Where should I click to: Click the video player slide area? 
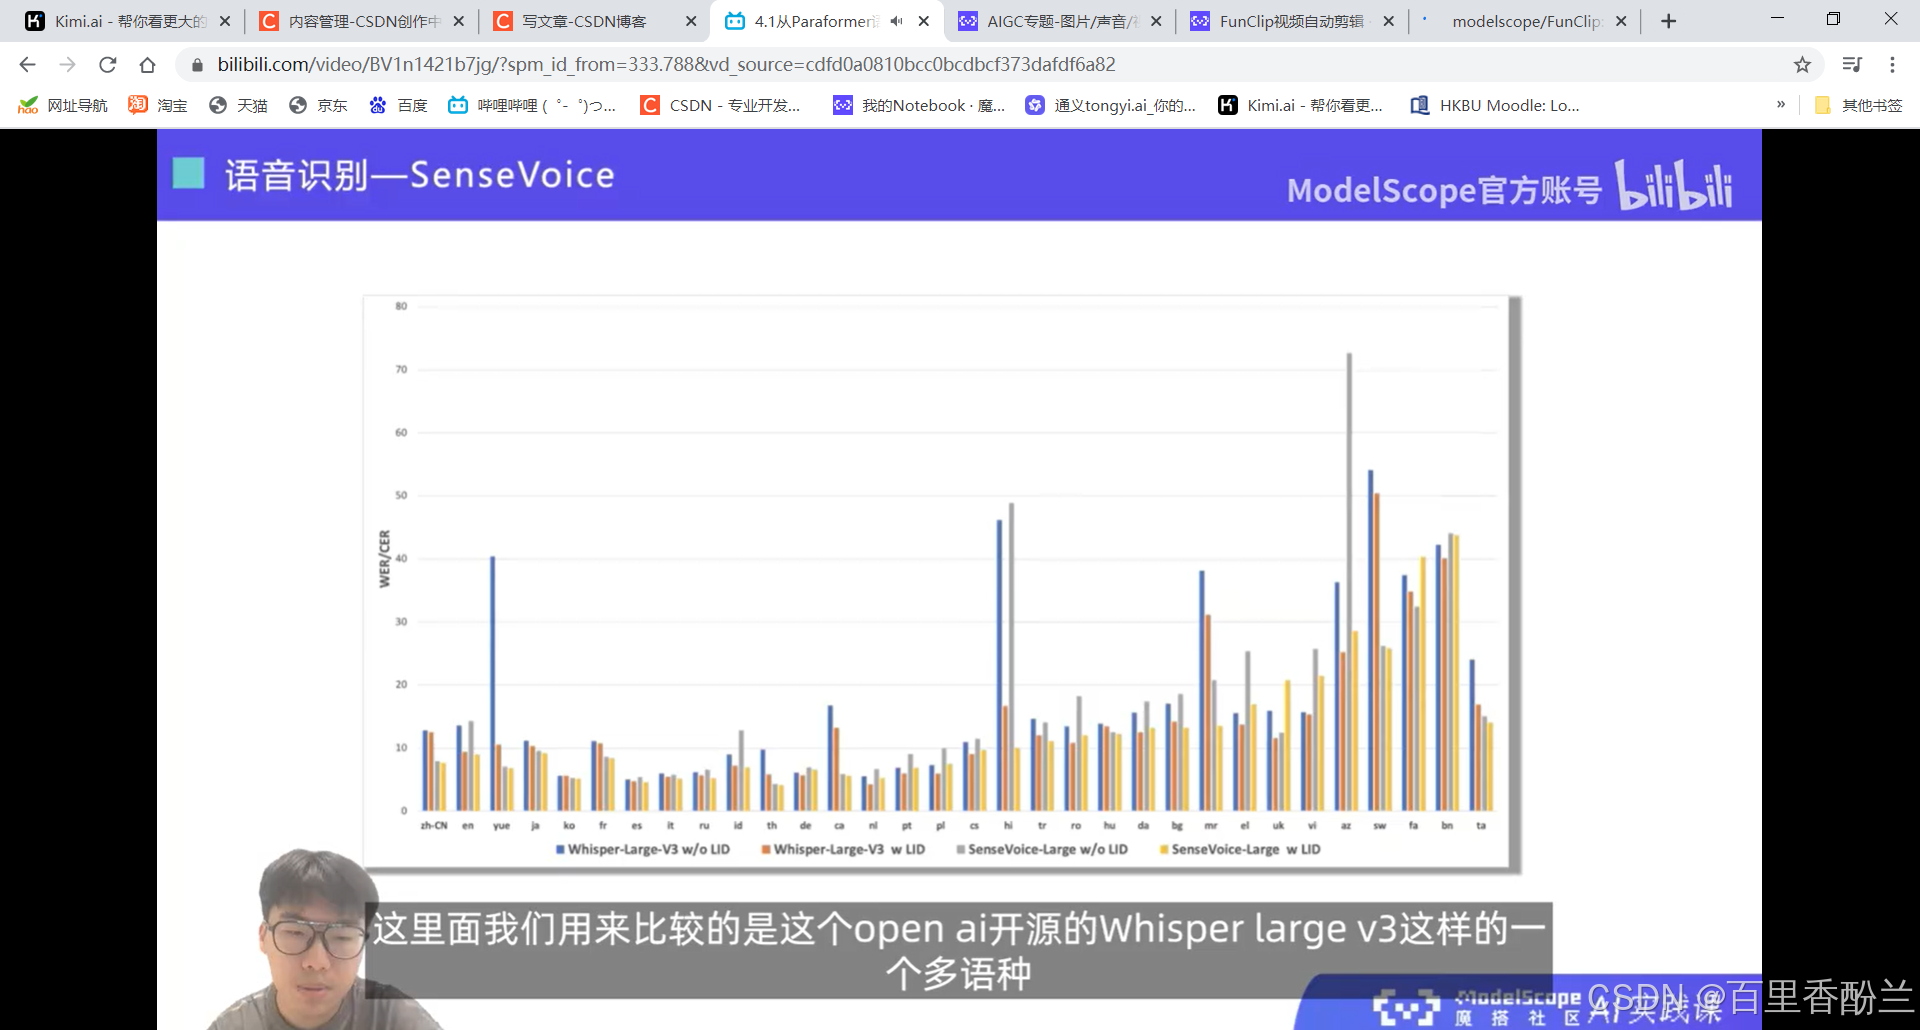click(959, 579)
